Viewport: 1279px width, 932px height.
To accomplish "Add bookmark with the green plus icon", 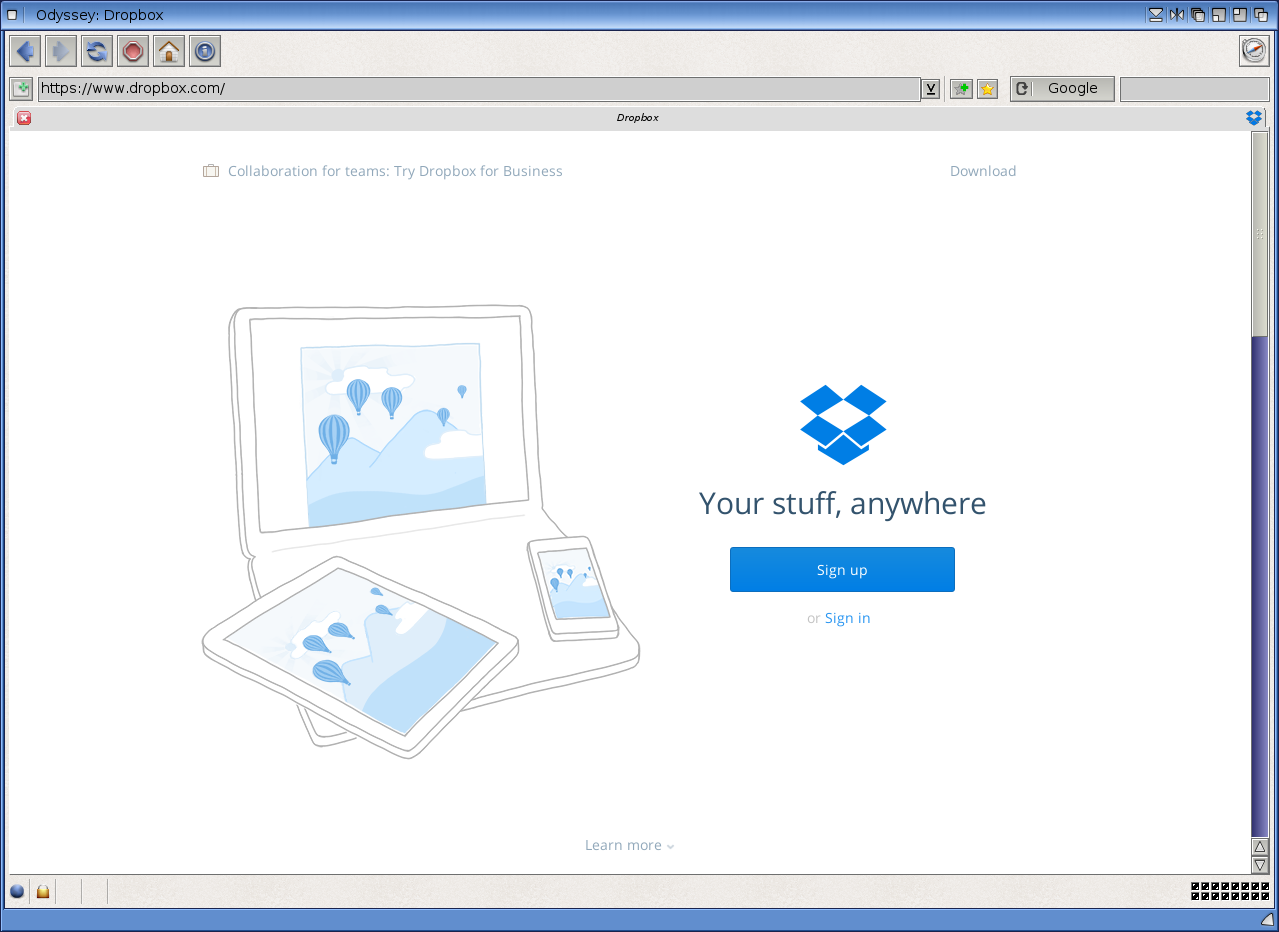I will 961,89.
